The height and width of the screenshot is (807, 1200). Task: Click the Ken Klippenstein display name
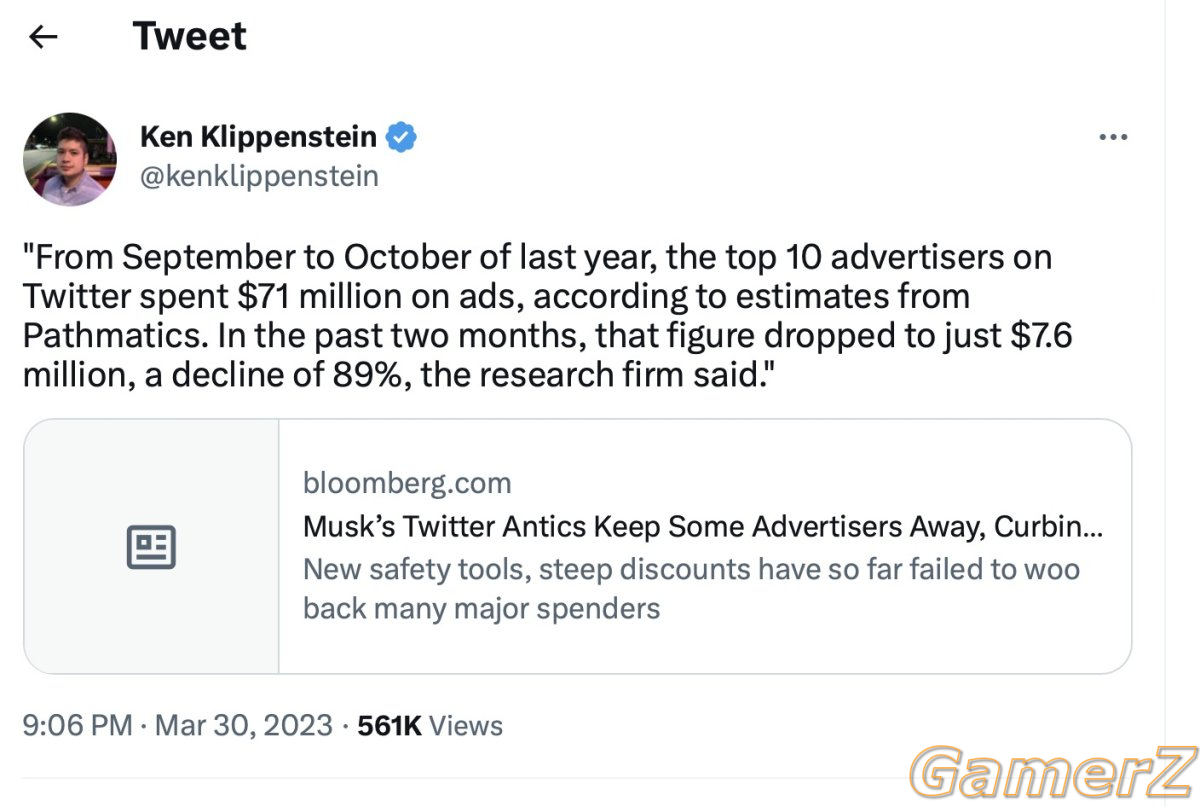[259, 136]
